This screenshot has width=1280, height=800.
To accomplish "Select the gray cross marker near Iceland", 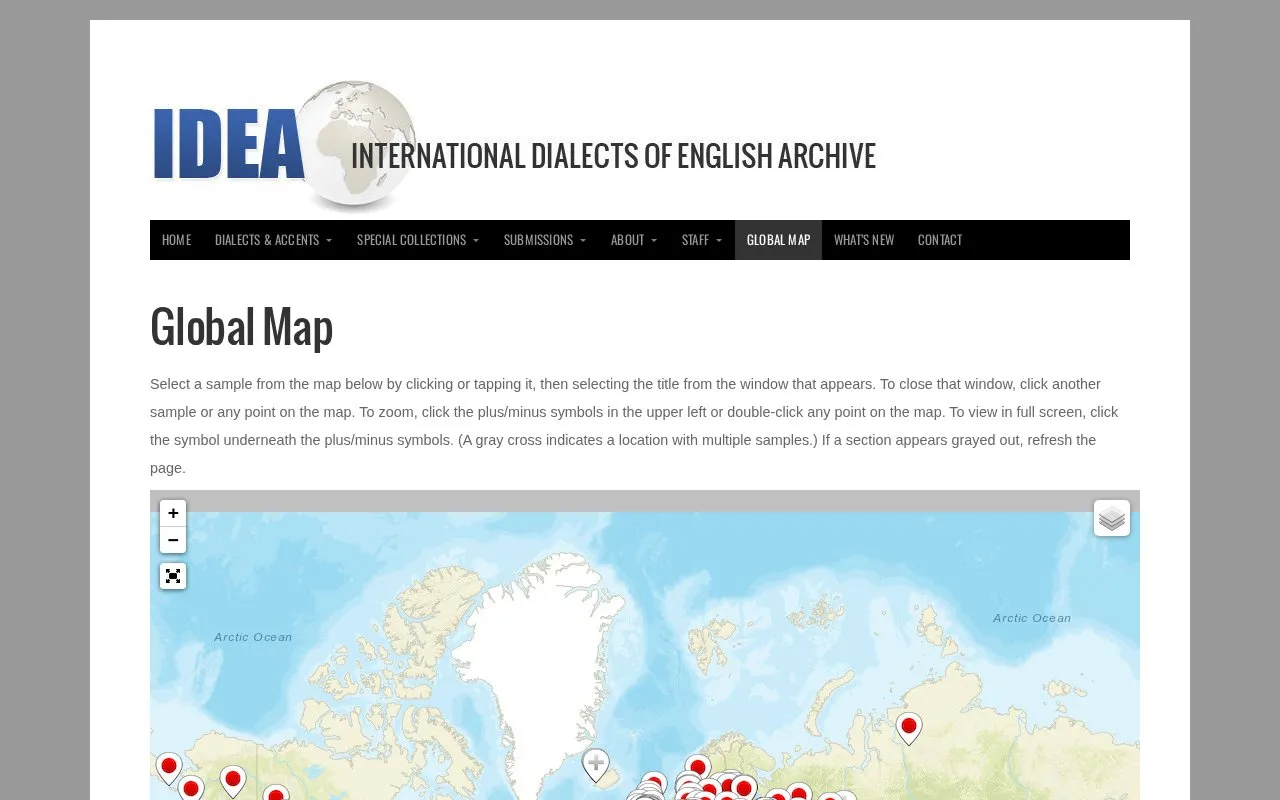I will point(596,766).
